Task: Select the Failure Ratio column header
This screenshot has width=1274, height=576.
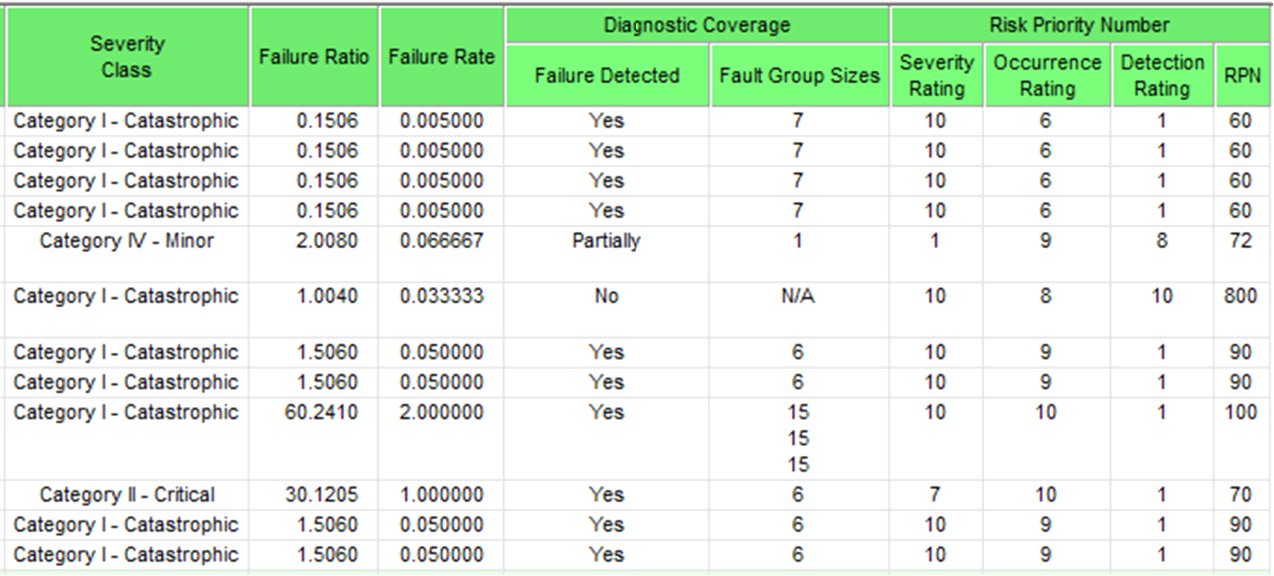Action: pos(314,57)
